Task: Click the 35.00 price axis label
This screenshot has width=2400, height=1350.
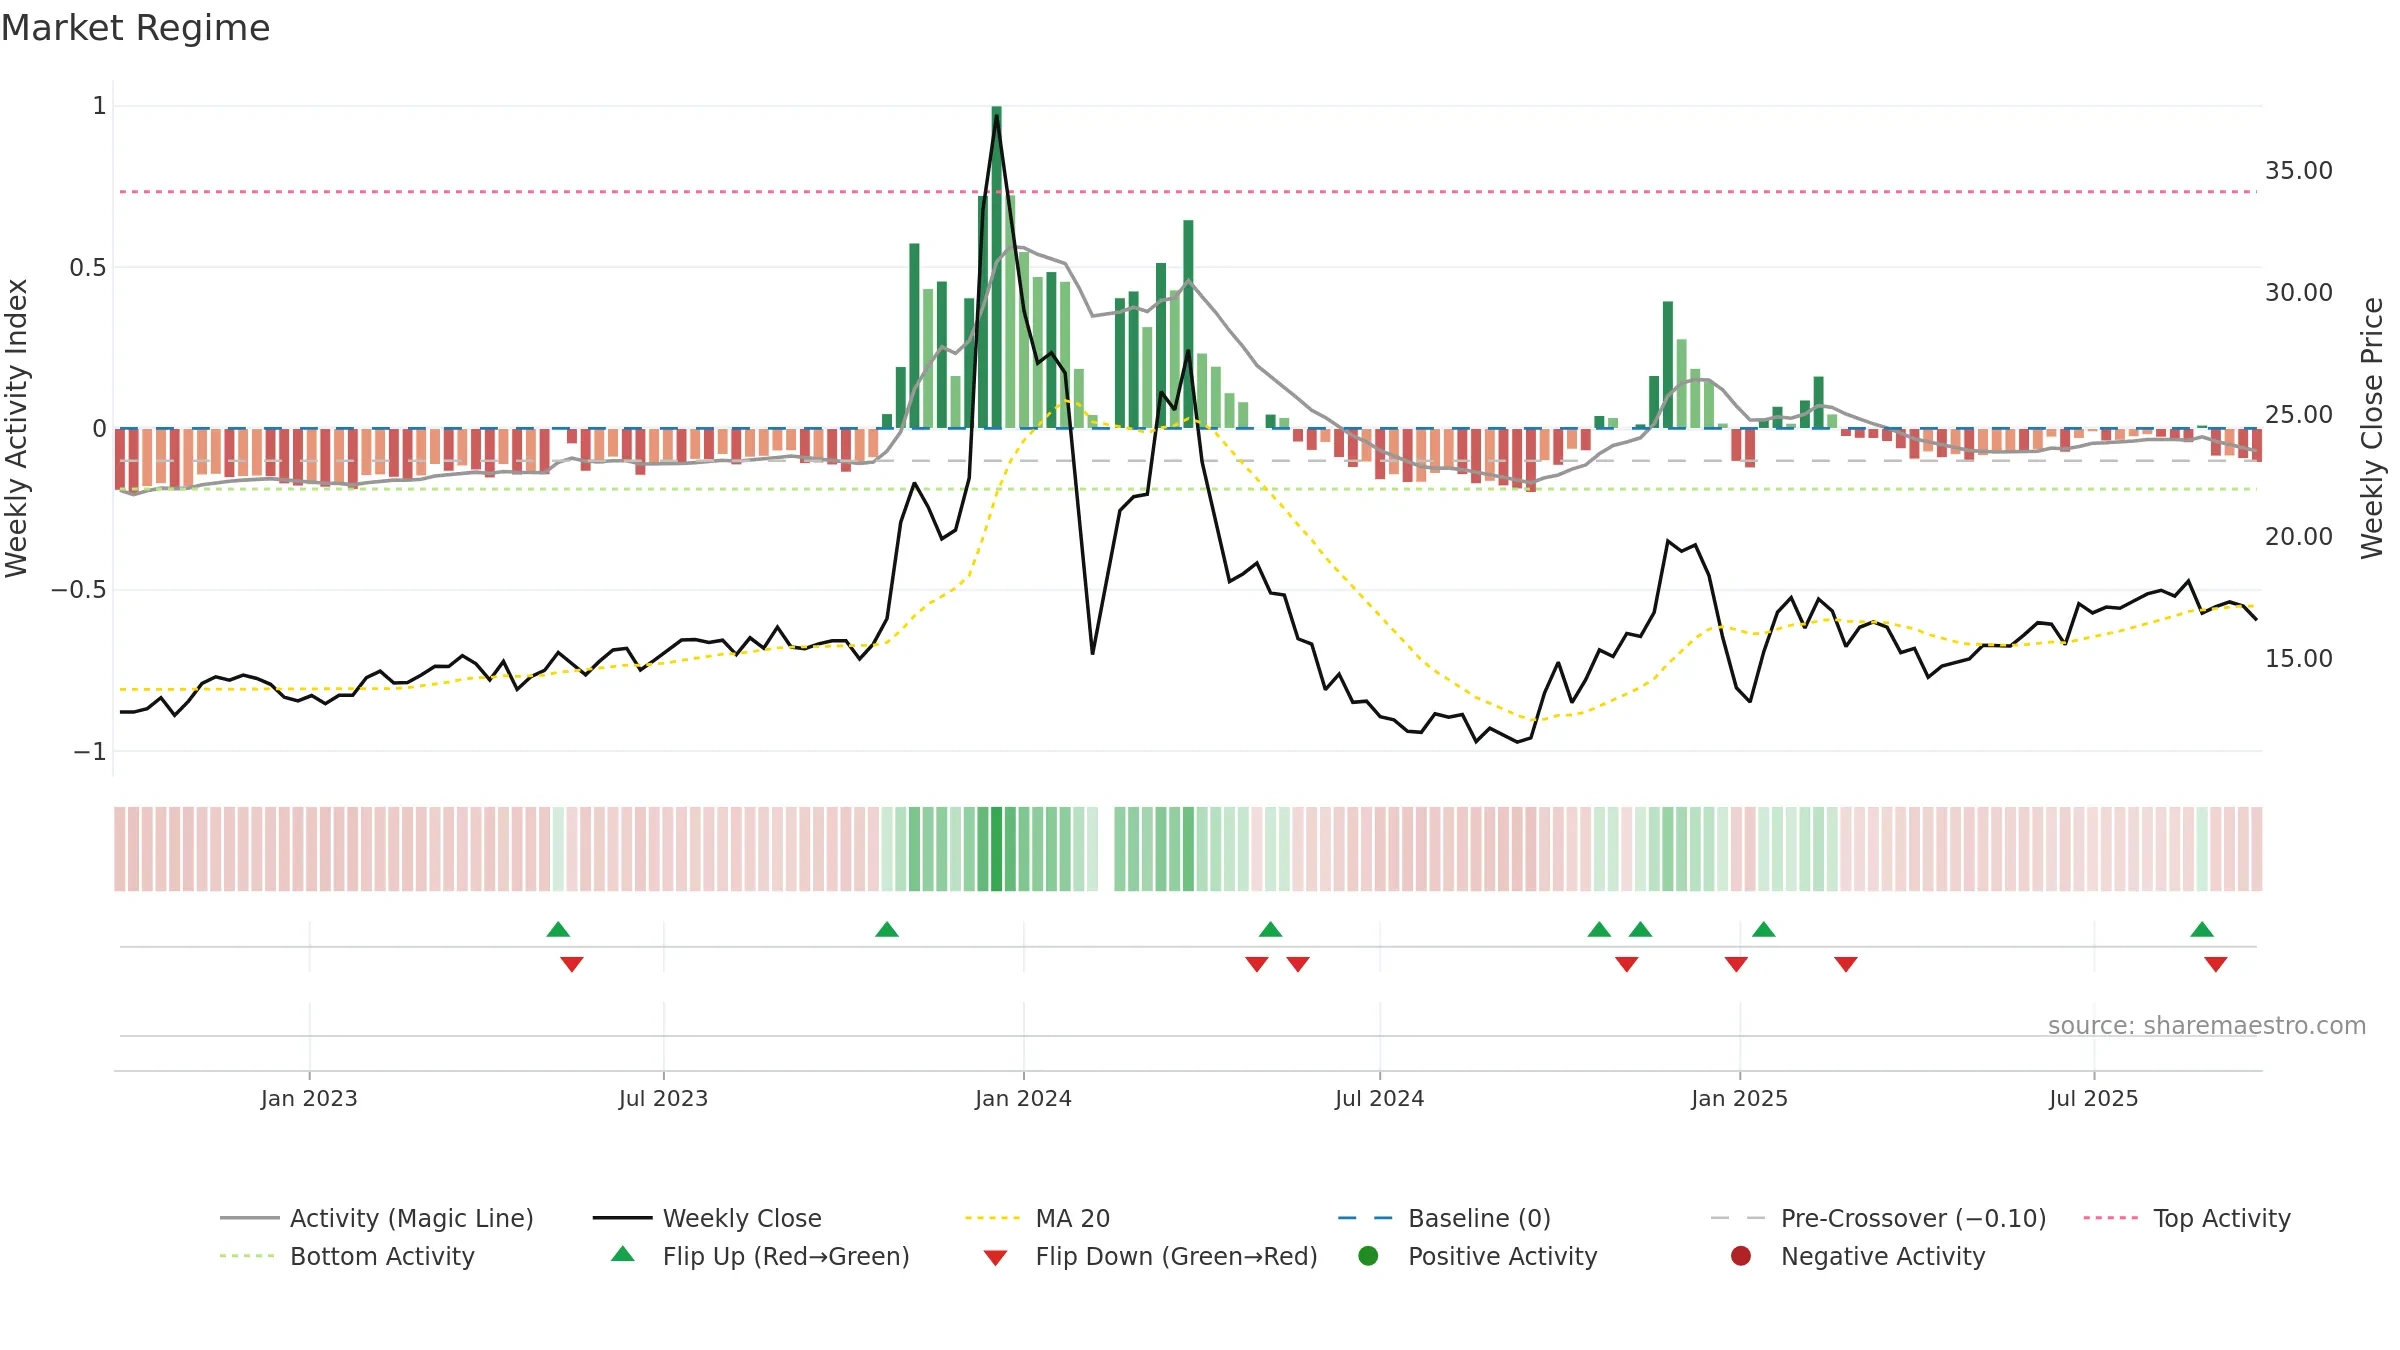Action: 2299,171
